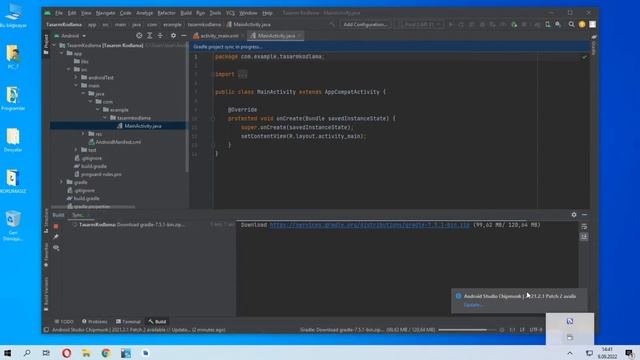The height and width of the screenshot is (360, 640).
Task: Click the pin tab icon in Build panel
Action: 56,237
